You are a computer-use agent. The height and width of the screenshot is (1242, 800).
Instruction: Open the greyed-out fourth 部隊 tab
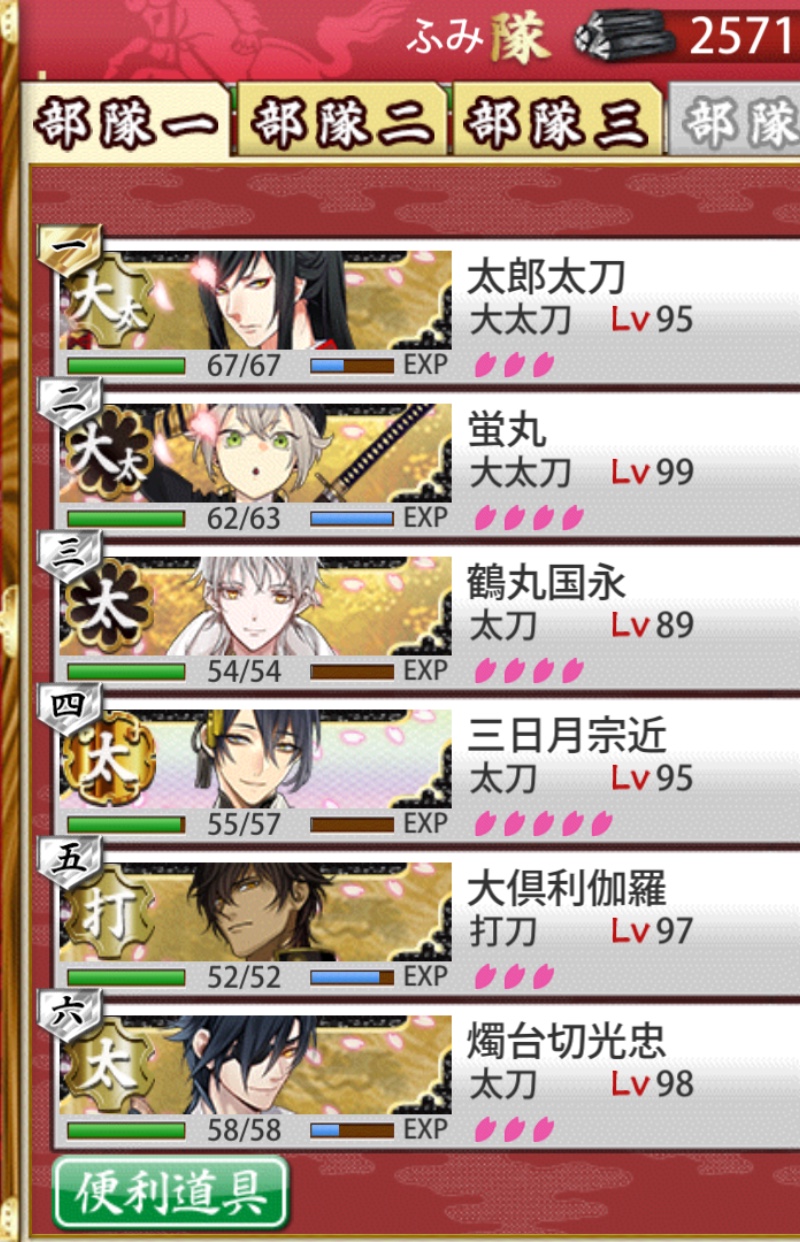coord(735,121)
